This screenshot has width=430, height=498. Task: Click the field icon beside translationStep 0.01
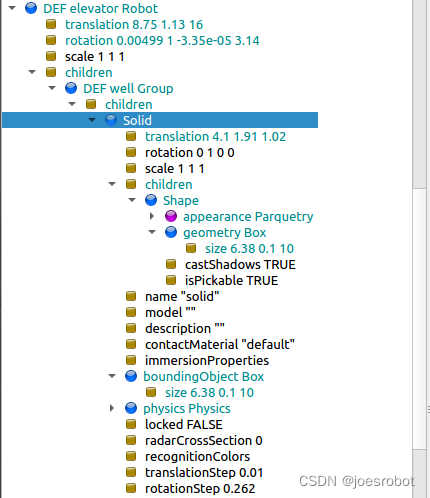pyautogui.click(x=131, y=472)
